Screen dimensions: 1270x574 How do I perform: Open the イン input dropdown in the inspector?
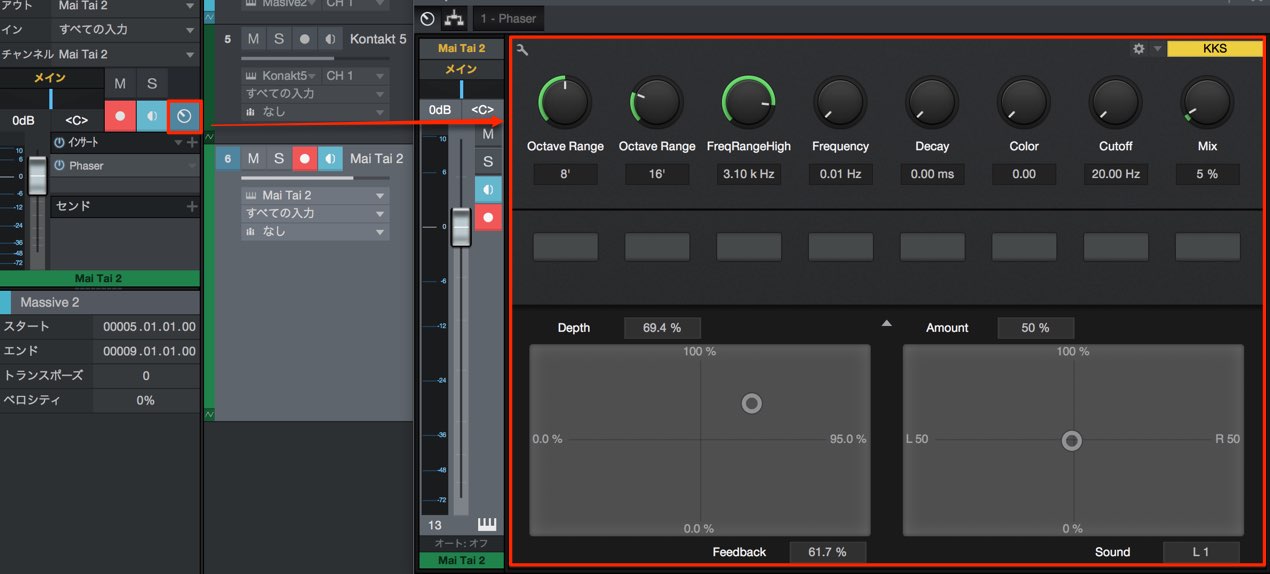coord(191,30)
